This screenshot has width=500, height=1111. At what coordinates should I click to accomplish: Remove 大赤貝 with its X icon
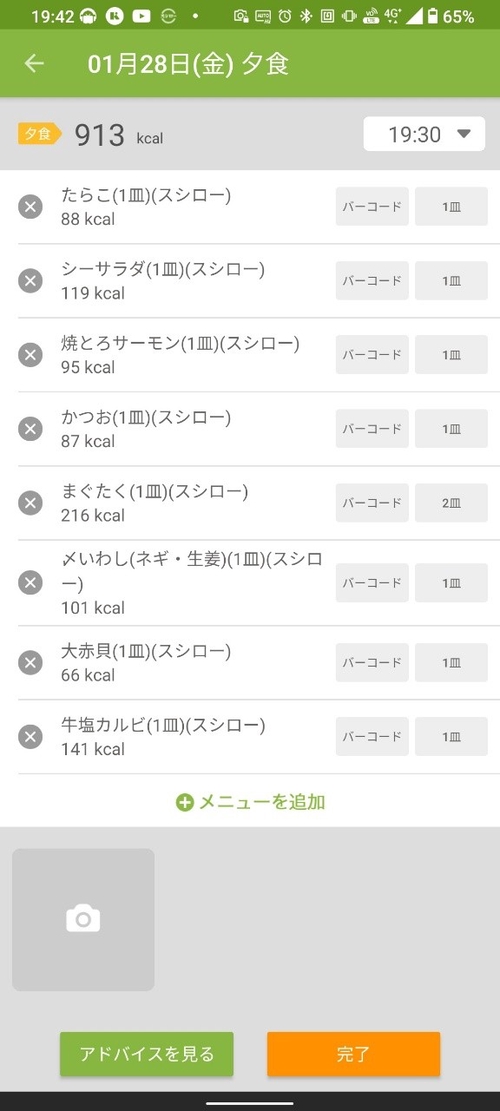pyautogui.click(x=30, y=662)
